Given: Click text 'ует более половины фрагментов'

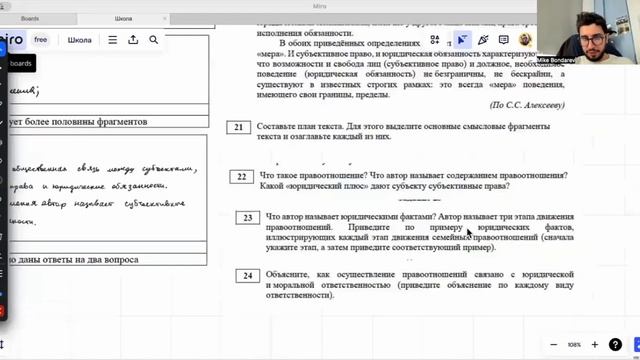Looking at the screenshot, I should click(78, 122).
